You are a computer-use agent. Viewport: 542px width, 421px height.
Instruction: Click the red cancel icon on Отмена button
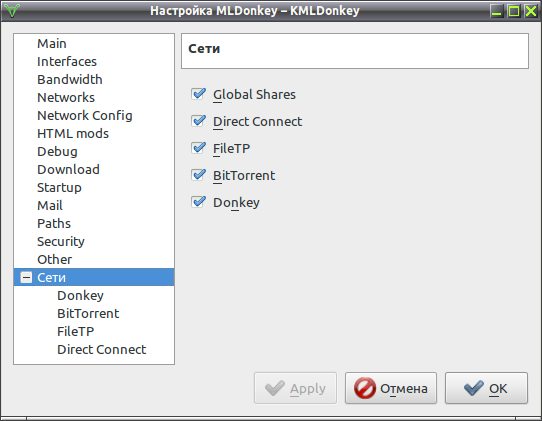tap(365, 388)
